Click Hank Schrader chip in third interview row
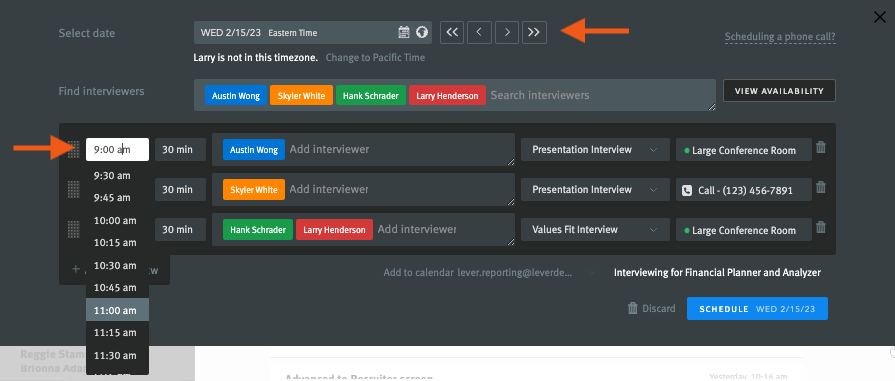The height and width of the screenshot is (381, 895). tap(258, 230)
